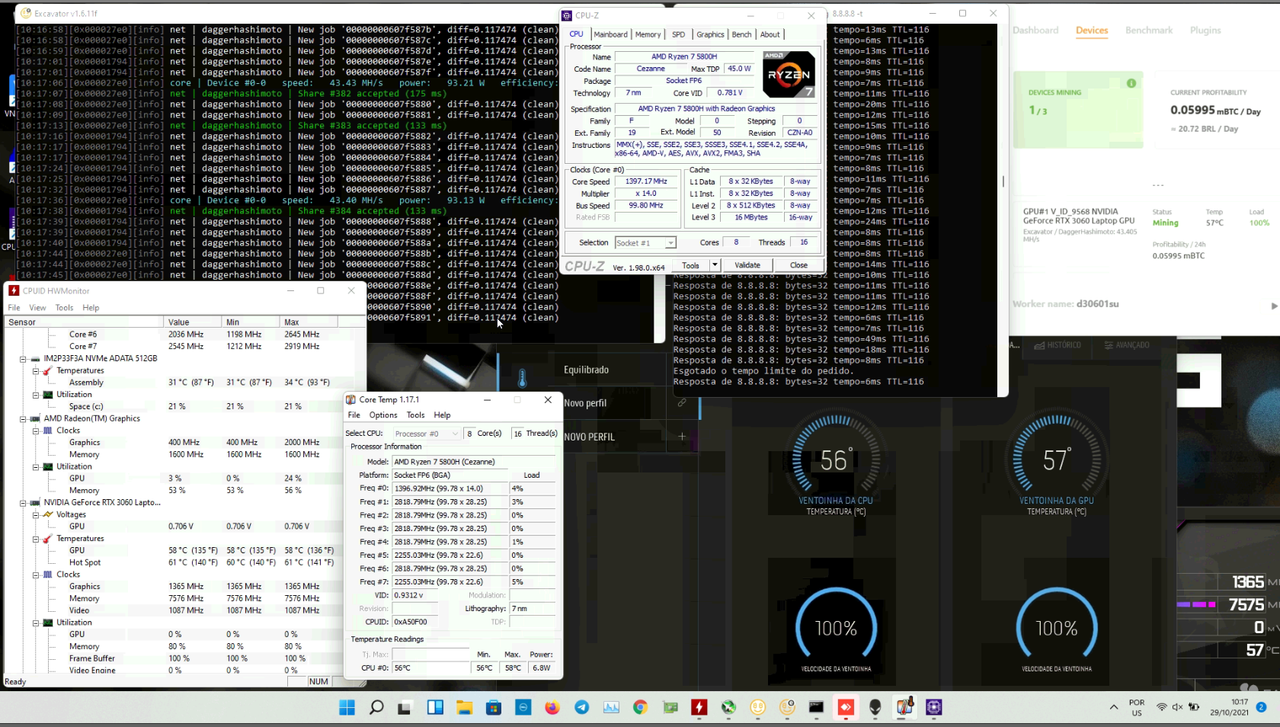Switch to the Memory tab in CPU-Z
1280x727 pixels.
pos(648,34)
